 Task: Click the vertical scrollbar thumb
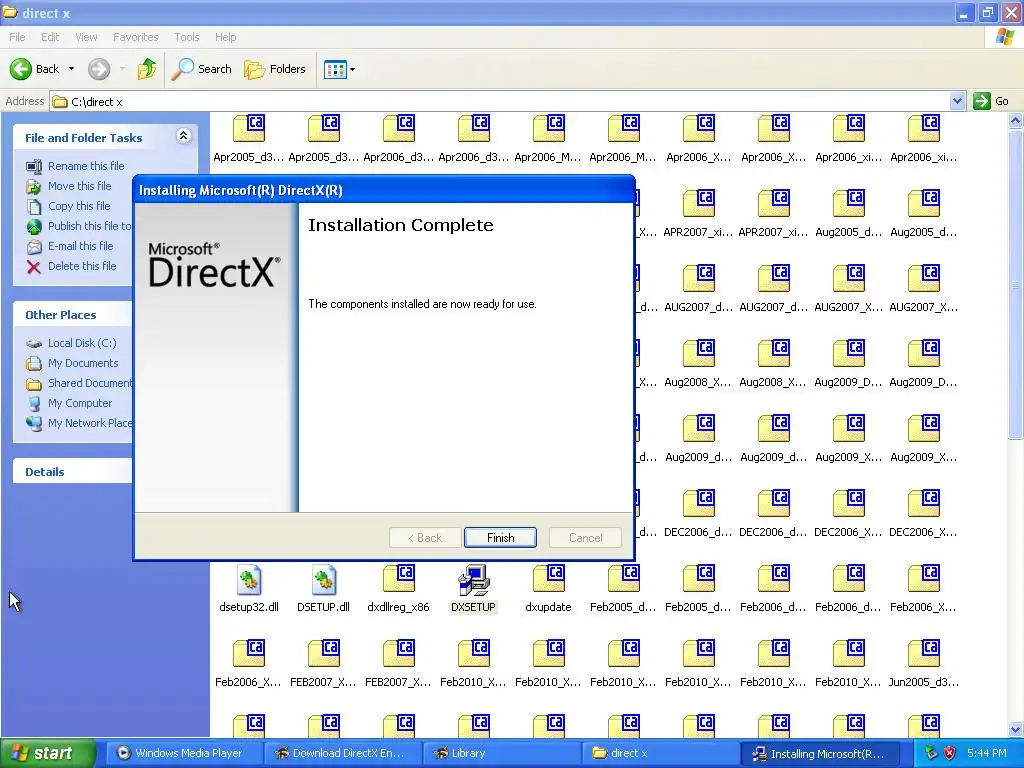click(1016, 285)
